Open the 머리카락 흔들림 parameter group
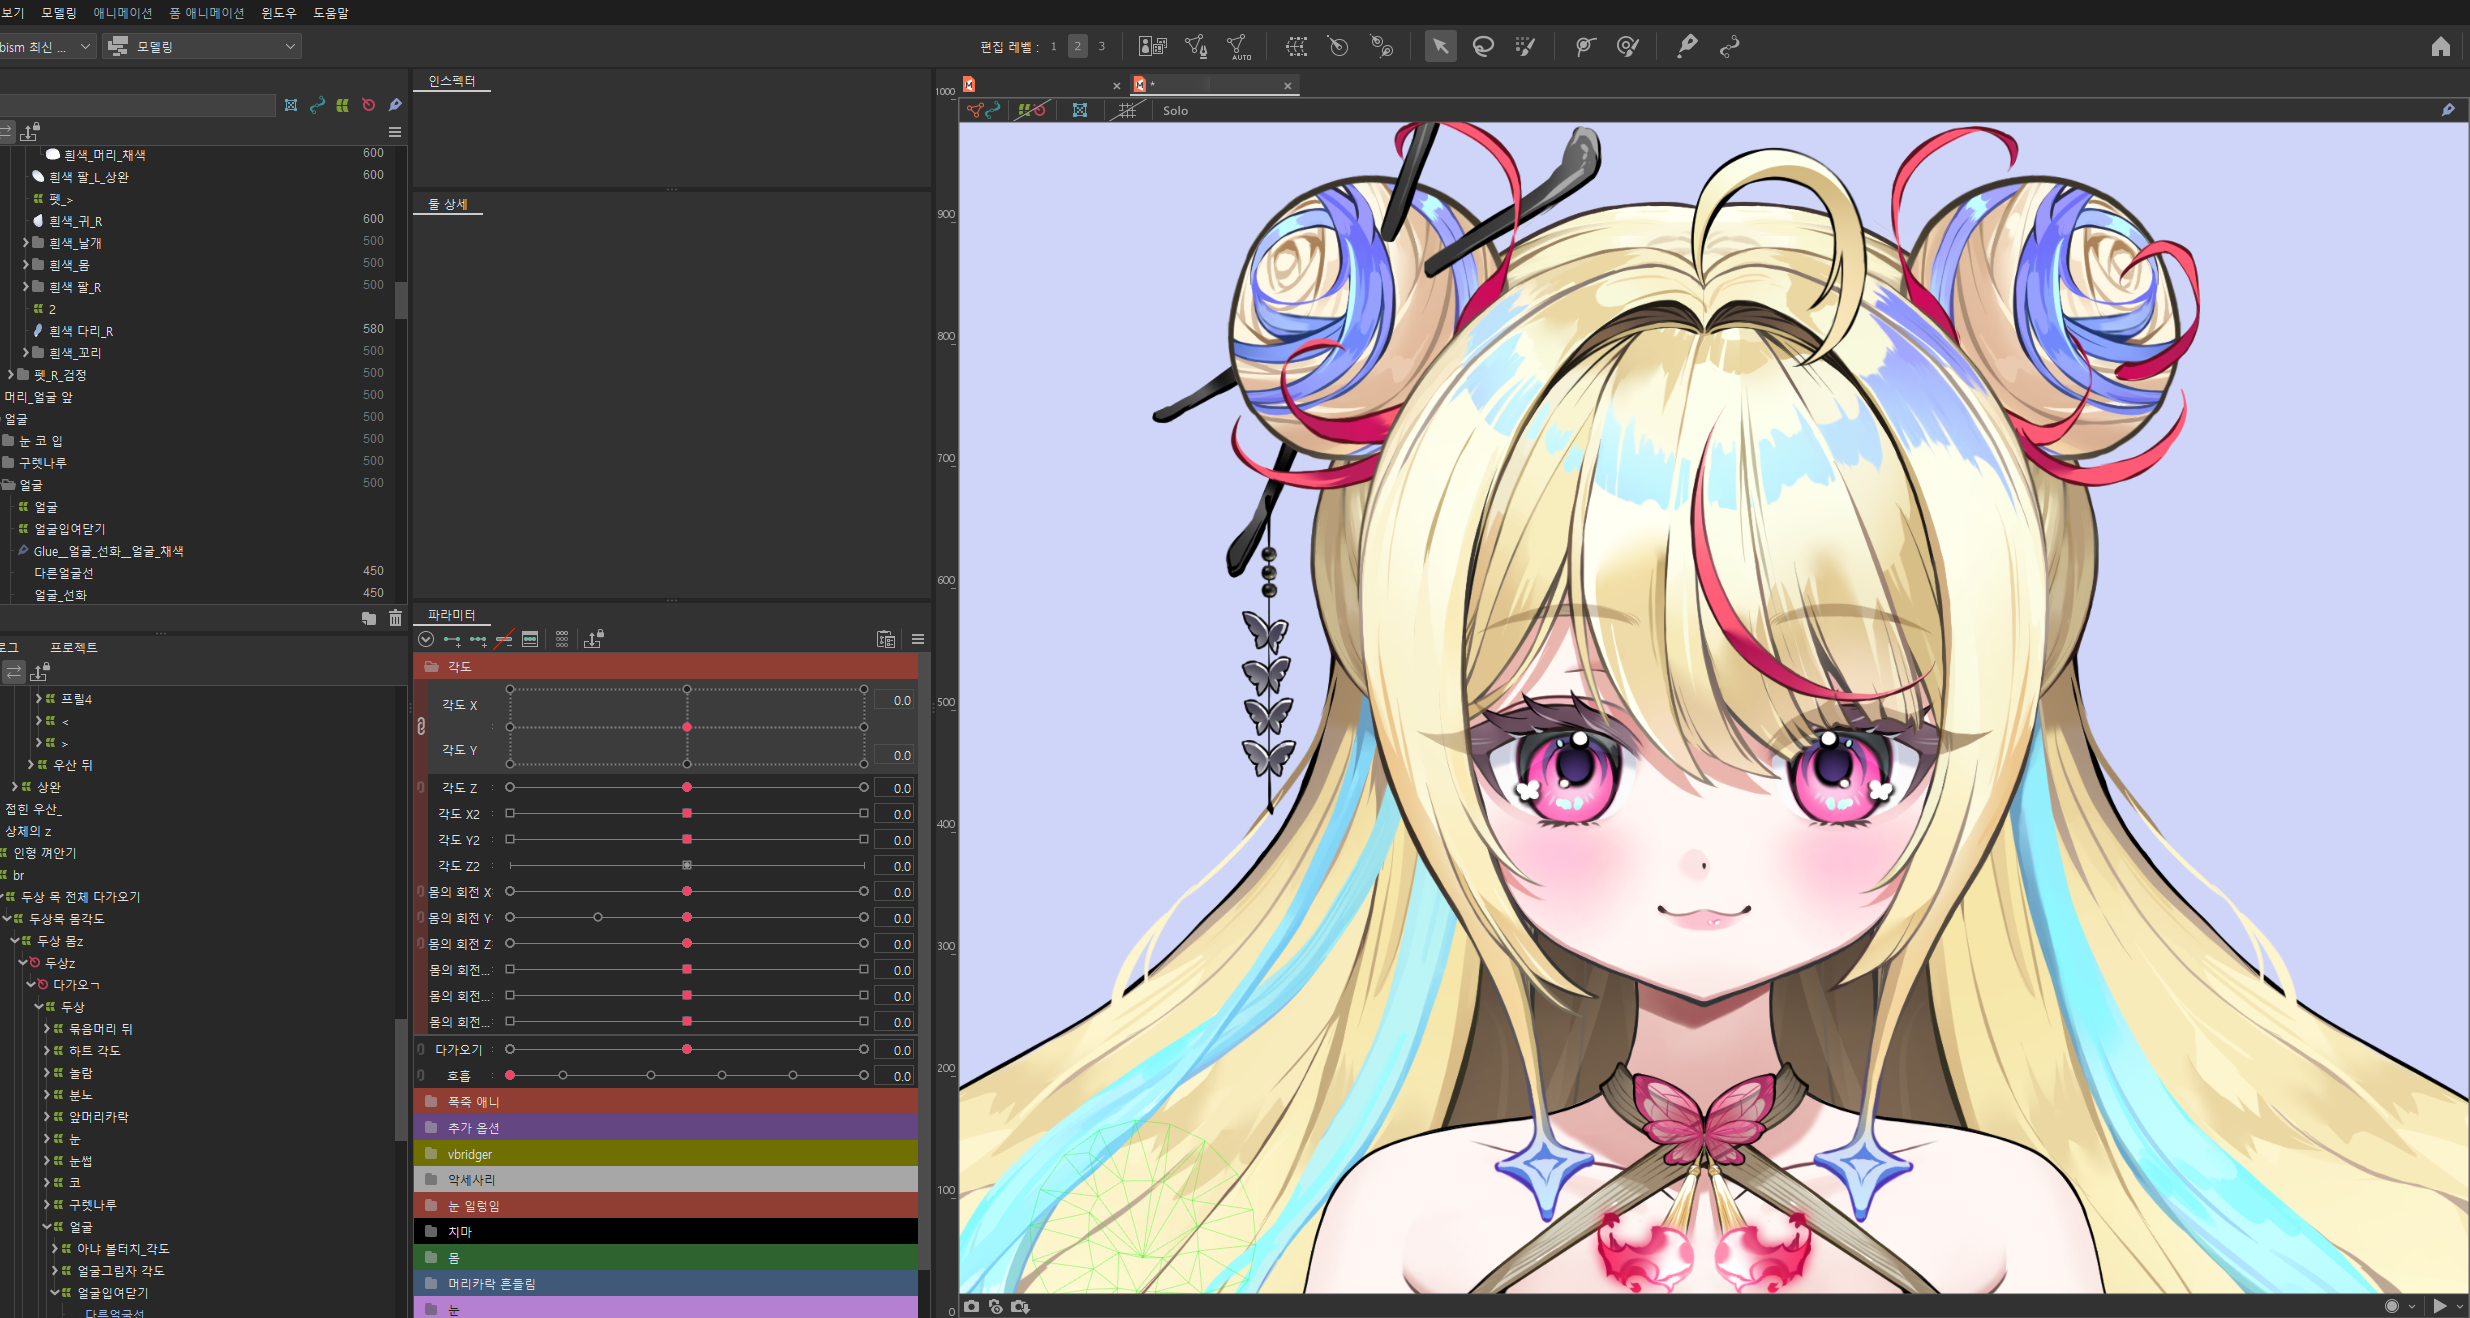This screenshot has width=2470, height=1318. point(666,1284)
